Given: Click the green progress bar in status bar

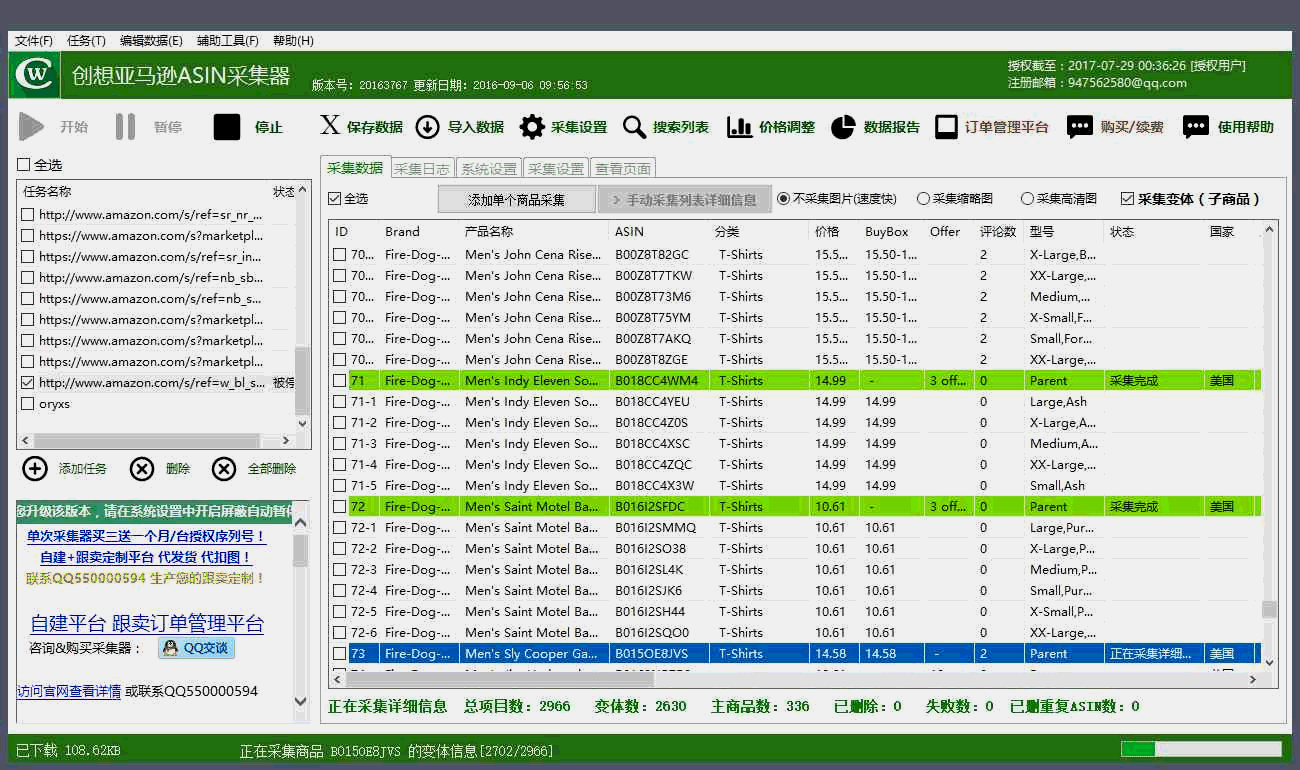Looking at the screenshot, I should tap(1201, 749).
